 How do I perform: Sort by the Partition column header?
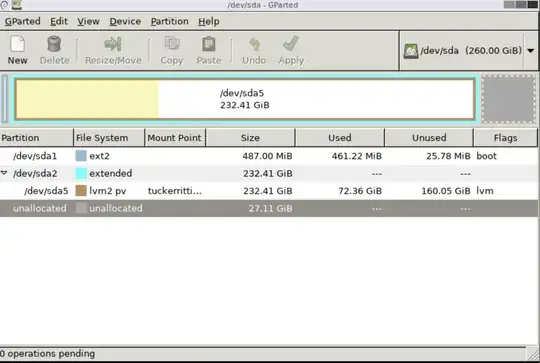tap(37, 138)
